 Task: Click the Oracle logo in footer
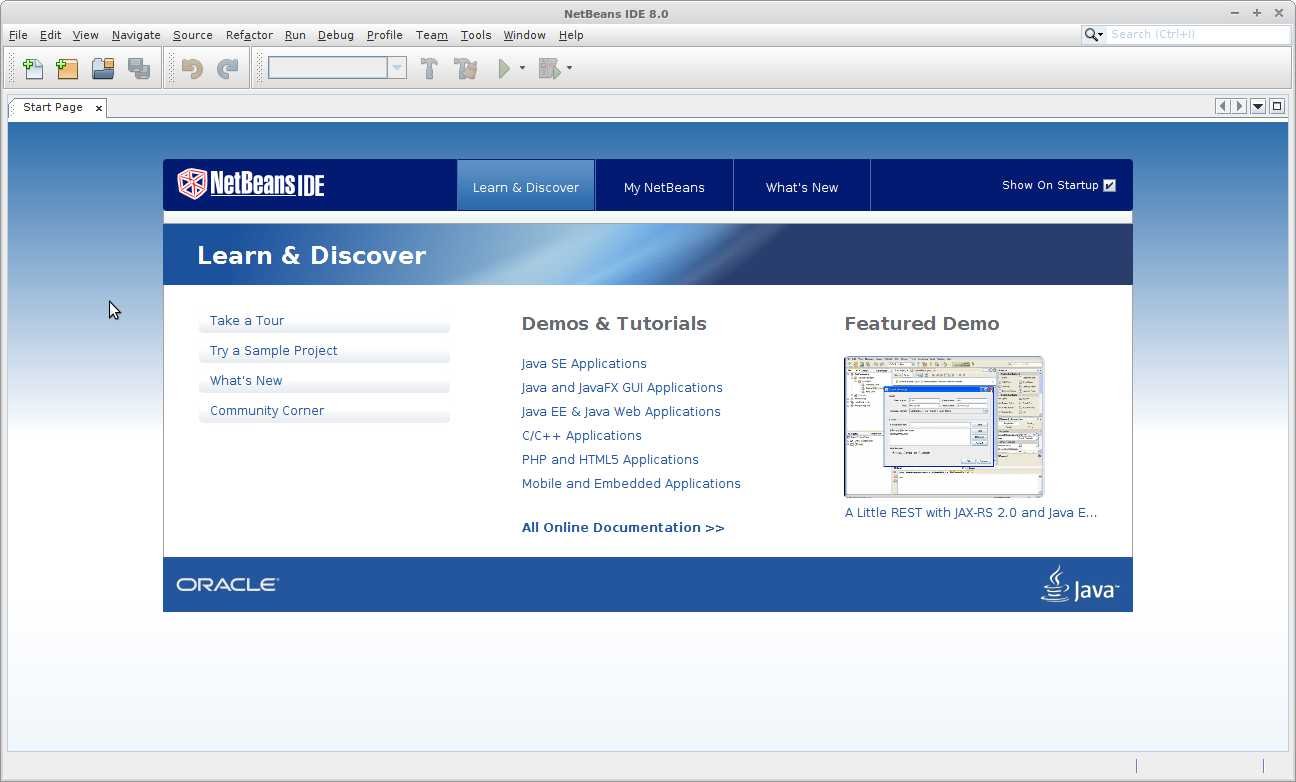click(228, 585)
